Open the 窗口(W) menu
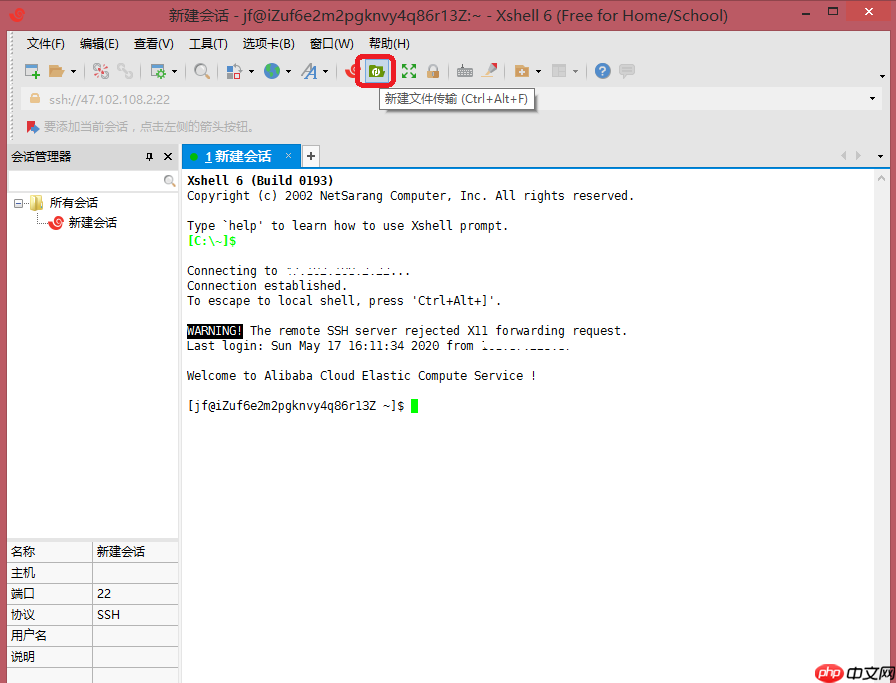This screenshot has height=683, width=896. pyautogui.click(x=331, y=44)
